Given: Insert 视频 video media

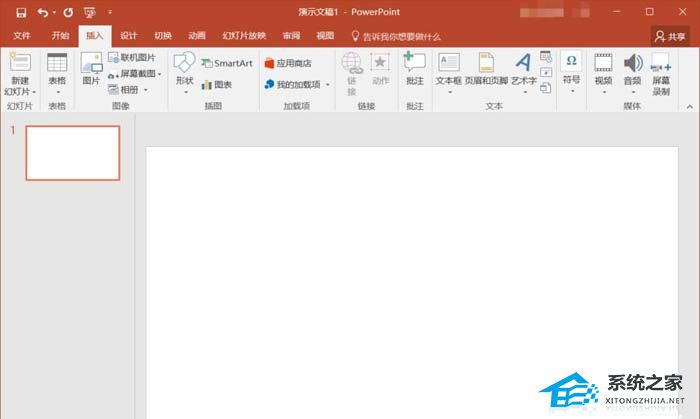Looking at the screenshot, I should (602, 70).
